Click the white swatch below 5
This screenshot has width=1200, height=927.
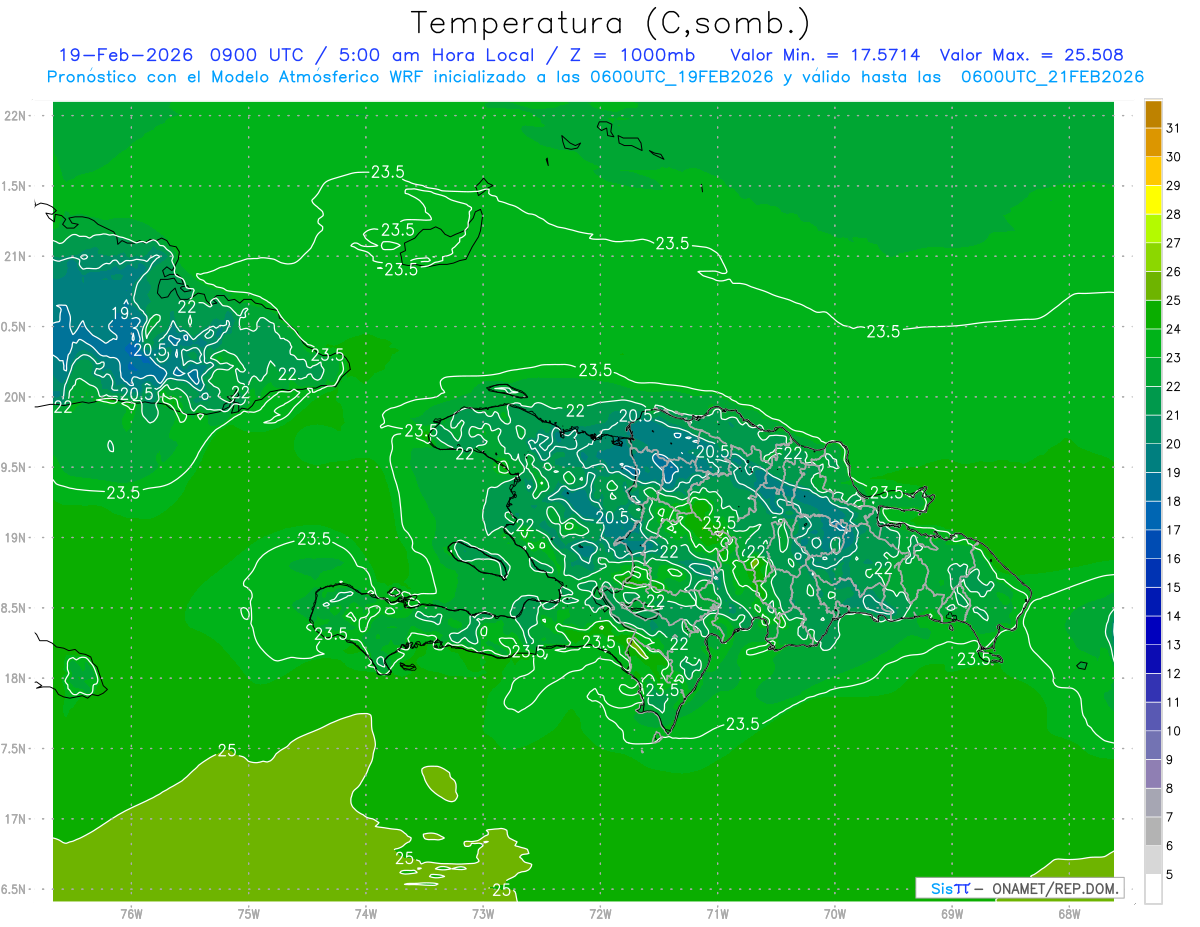(1153, 889)
